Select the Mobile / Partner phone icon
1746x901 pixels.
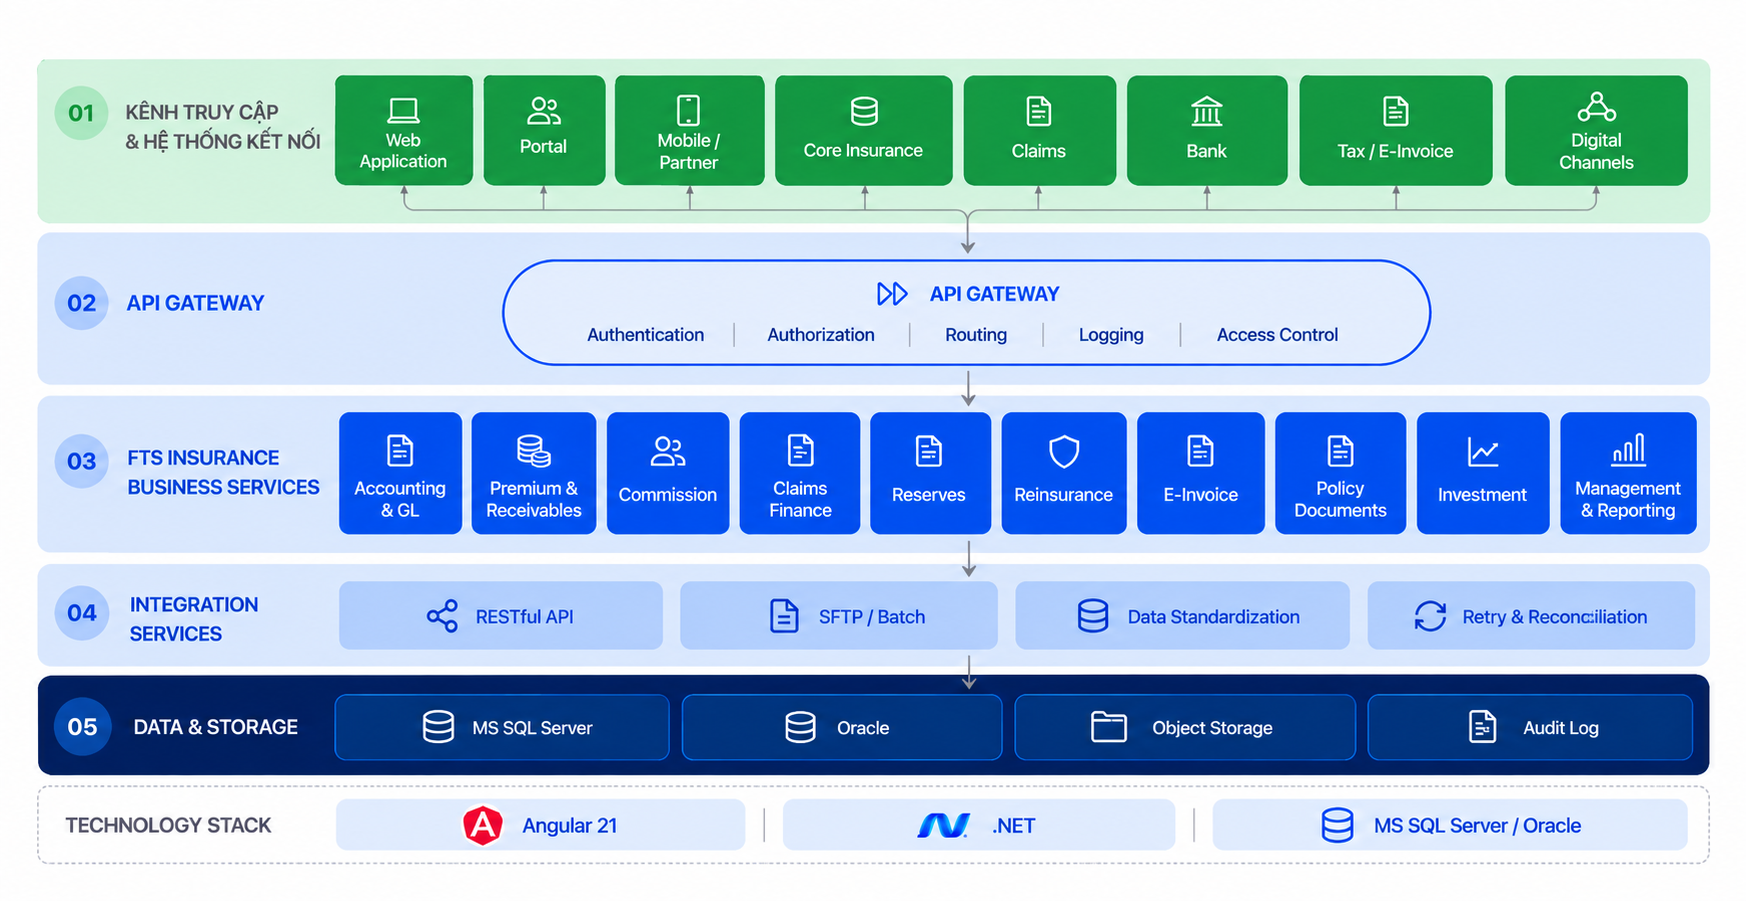(x=688, y=110)
